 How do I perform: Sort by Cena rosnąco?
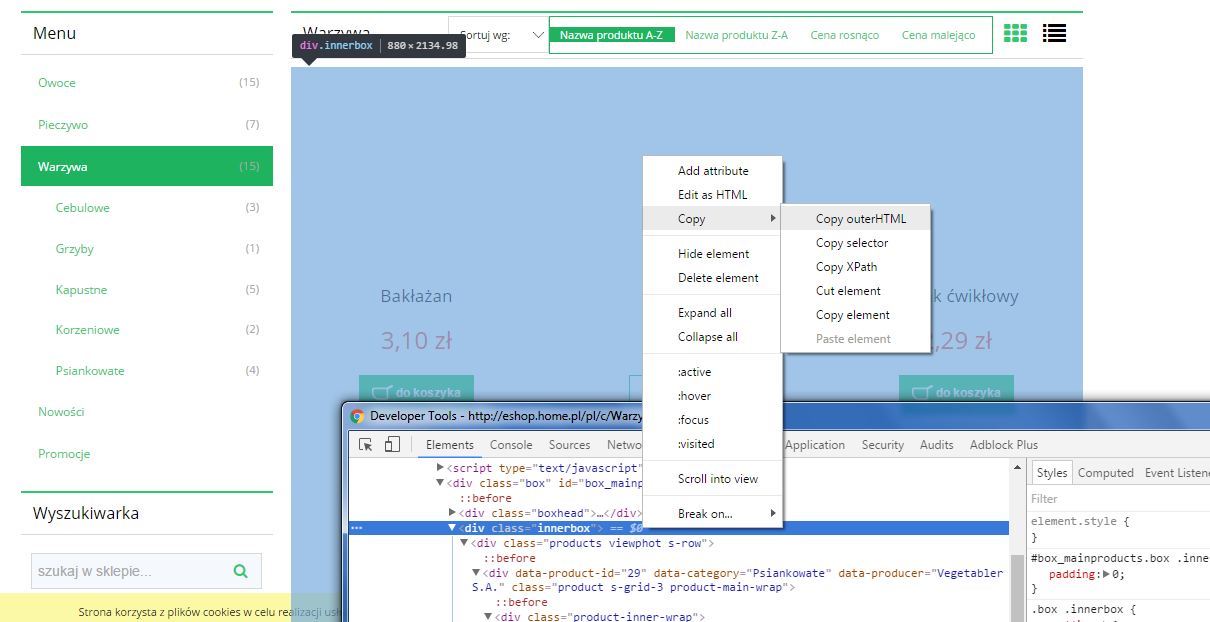click(845, 35)
